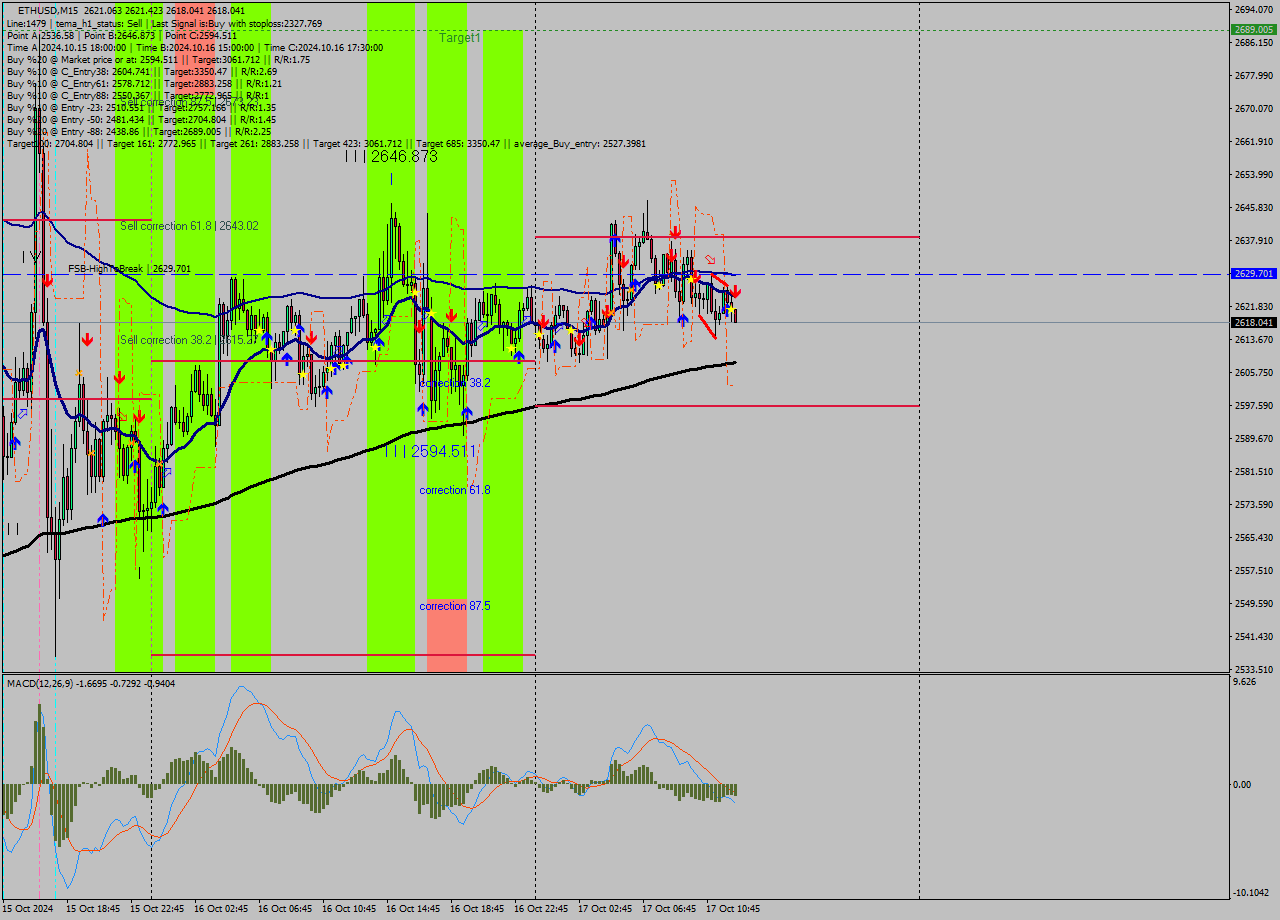Click the 15 Oct 22:45 time label

click(157, 909)
